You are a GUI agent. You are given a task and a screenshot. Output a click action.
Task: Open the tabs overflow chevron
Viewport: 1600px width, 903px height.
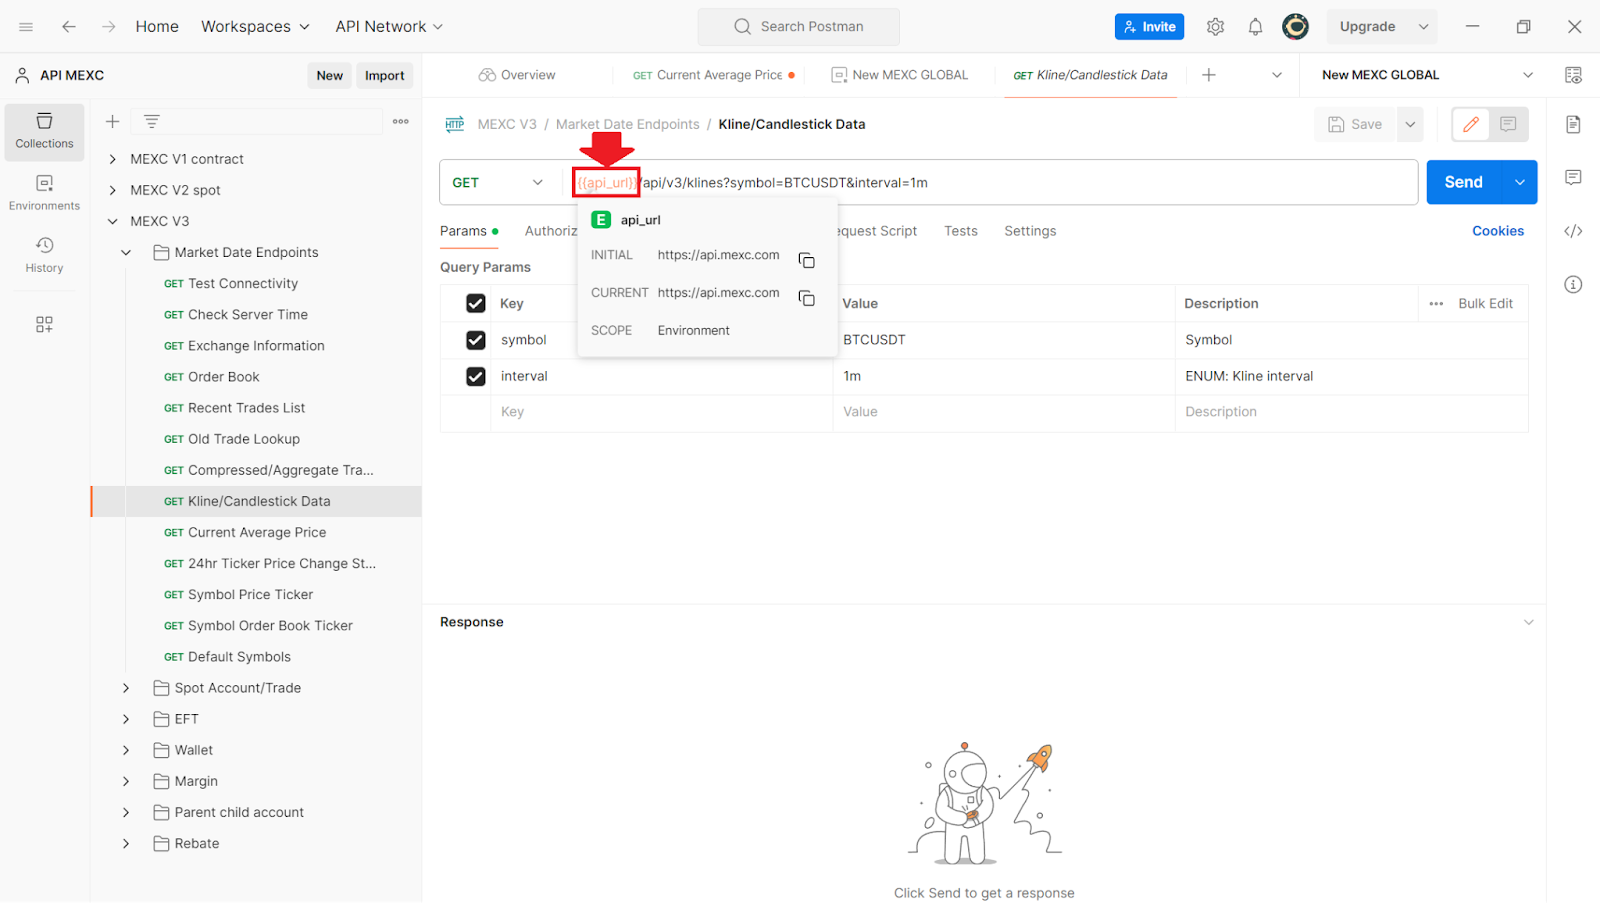click(1276, 75)
